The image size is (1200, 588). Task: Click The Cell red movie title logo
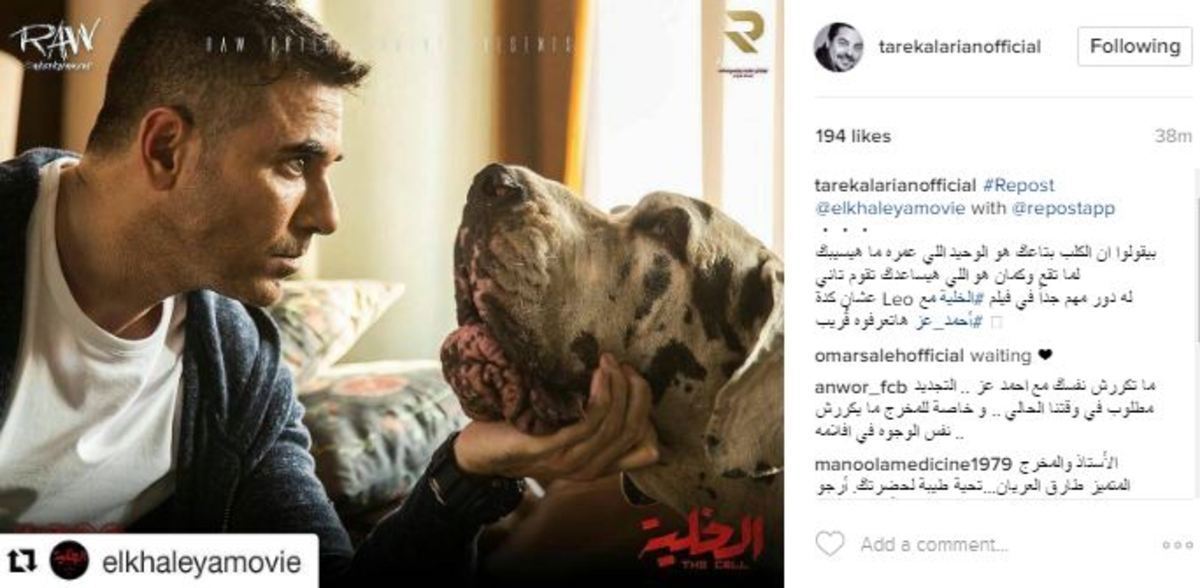coord(702,542)
